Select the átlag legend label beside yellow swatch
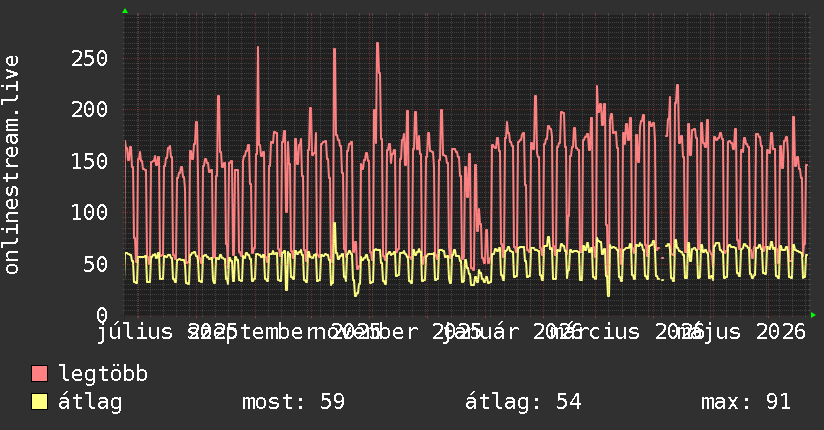 [x=90, y=402]
